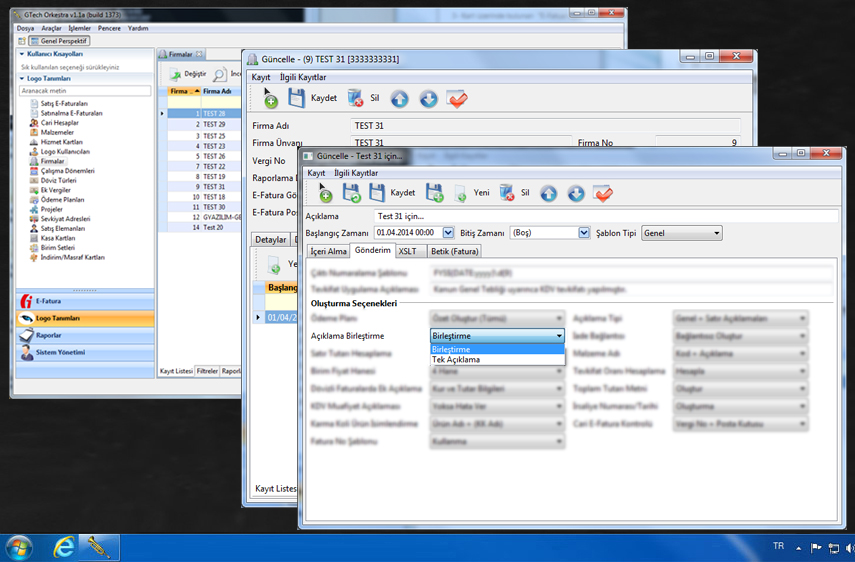Open Pencere menu in main window
The width and height of the screenshot is (855, 562).
point(109,28)
